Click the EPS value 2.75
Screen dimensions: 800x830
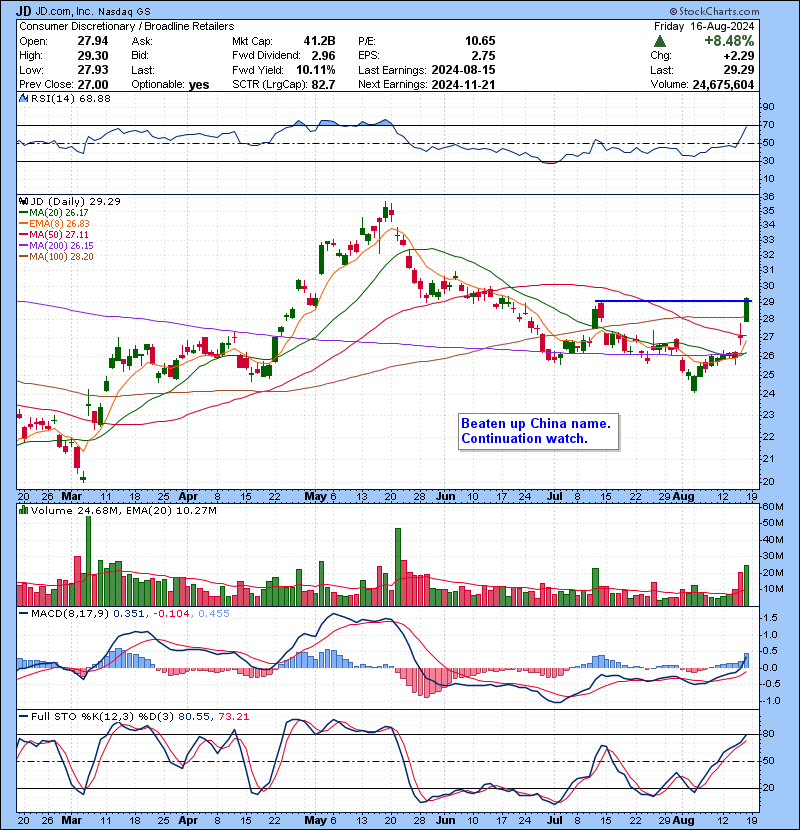click(x=483, y=56)
